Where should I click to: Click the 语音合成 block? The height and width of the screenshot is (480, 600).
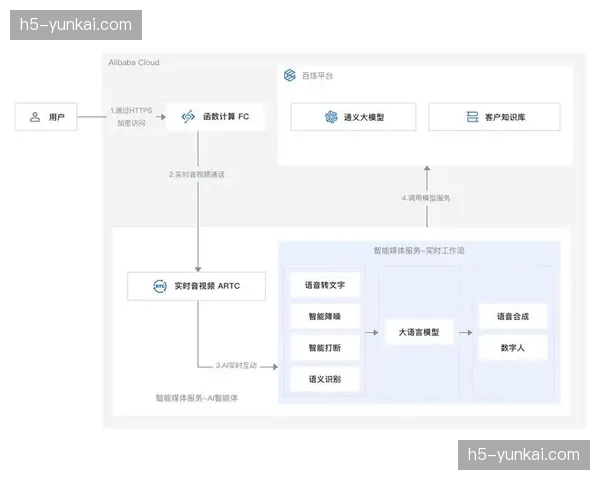click(513, 316)
